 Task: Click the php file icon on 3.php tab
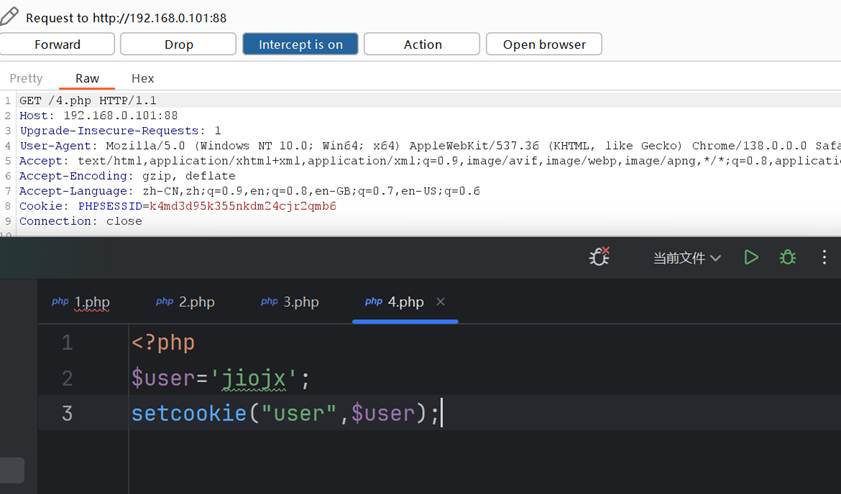click(269, 301)
